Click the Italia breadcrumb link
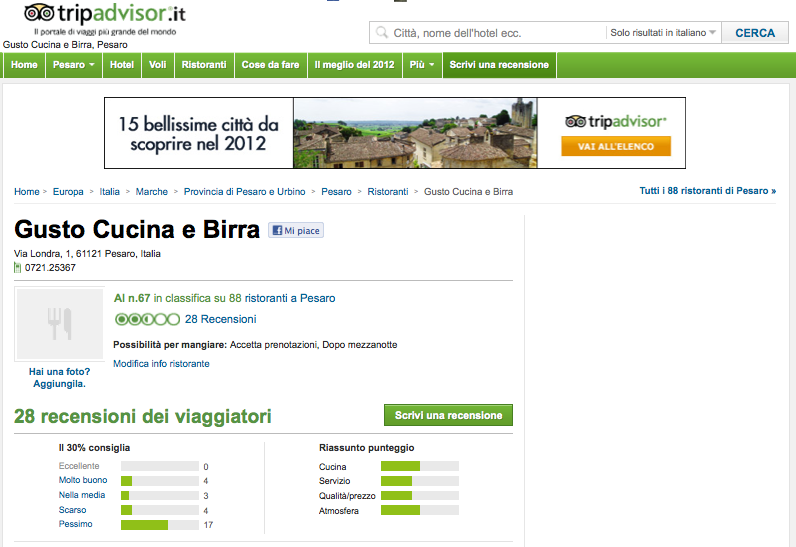This screenshot has height=547, width=796. click(110, 192)
